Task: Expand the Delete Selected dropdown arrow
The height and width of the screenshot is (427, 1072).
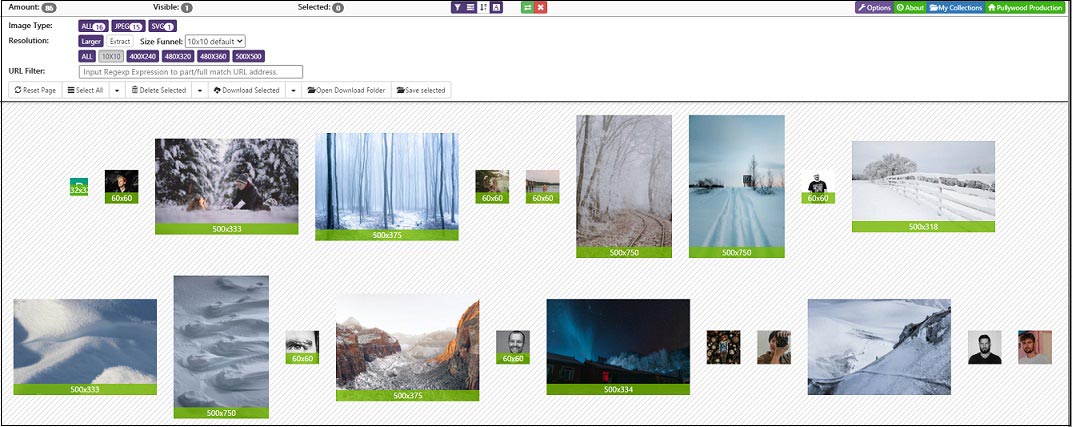Action: coord(200,90)
